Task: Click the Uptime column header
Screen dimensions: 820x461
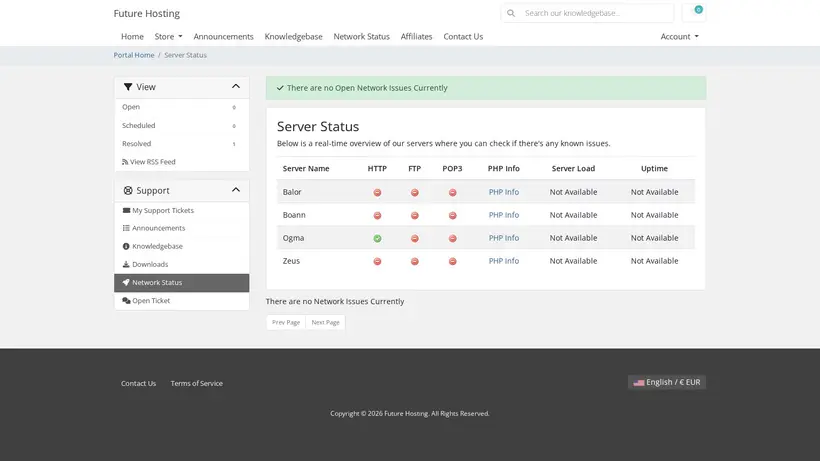Action: pos(654,168)
